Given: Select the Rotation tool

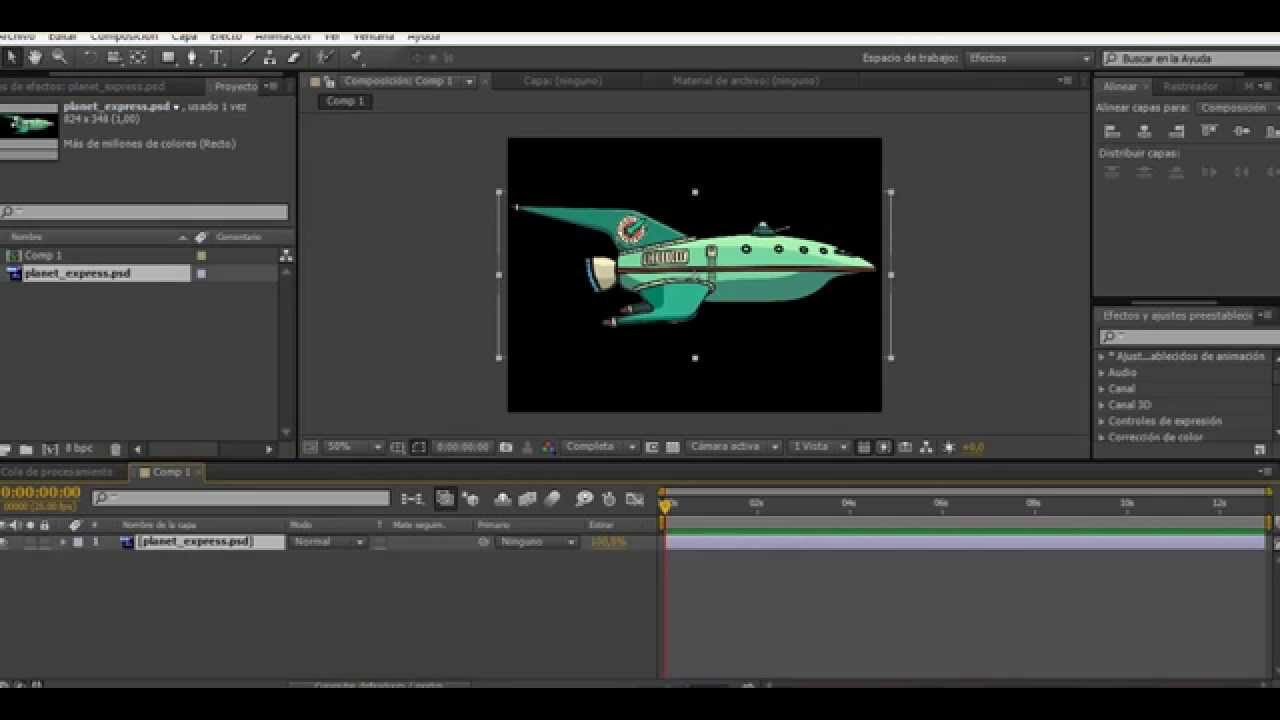Looking at the screenshot, I should coord(90,58).
